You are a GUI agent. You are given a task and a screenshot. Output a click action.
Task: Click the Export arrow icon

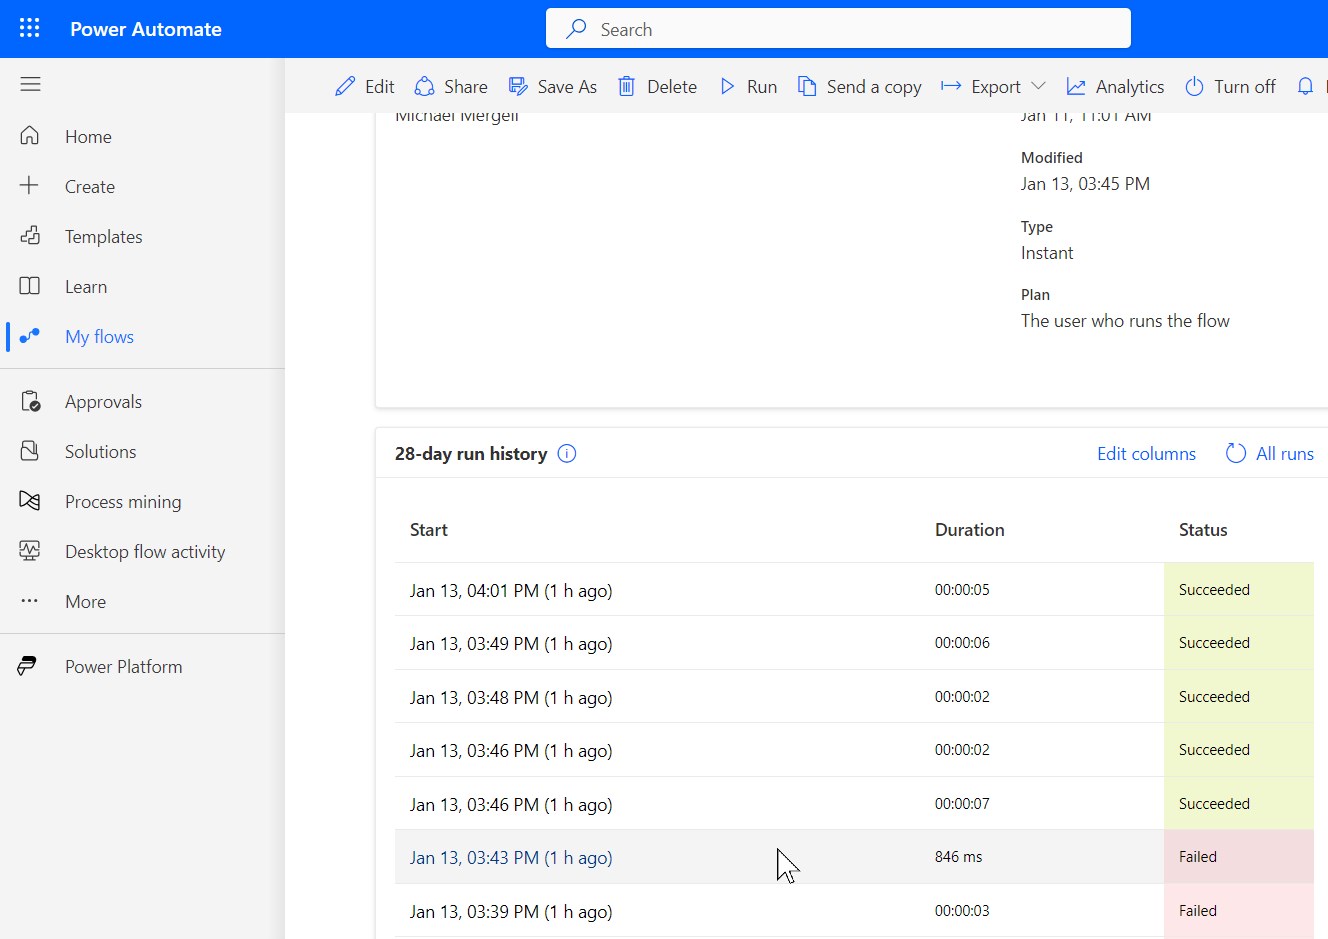pos(951,86)
